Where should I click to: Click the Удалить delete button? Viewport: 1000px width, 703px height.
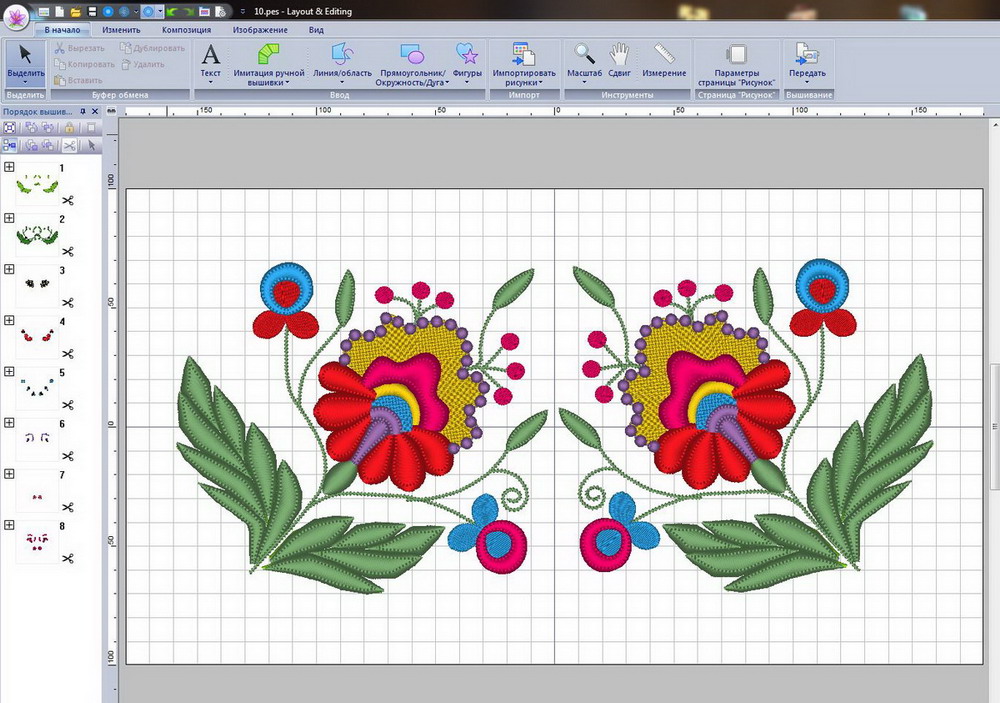(143, 64)
